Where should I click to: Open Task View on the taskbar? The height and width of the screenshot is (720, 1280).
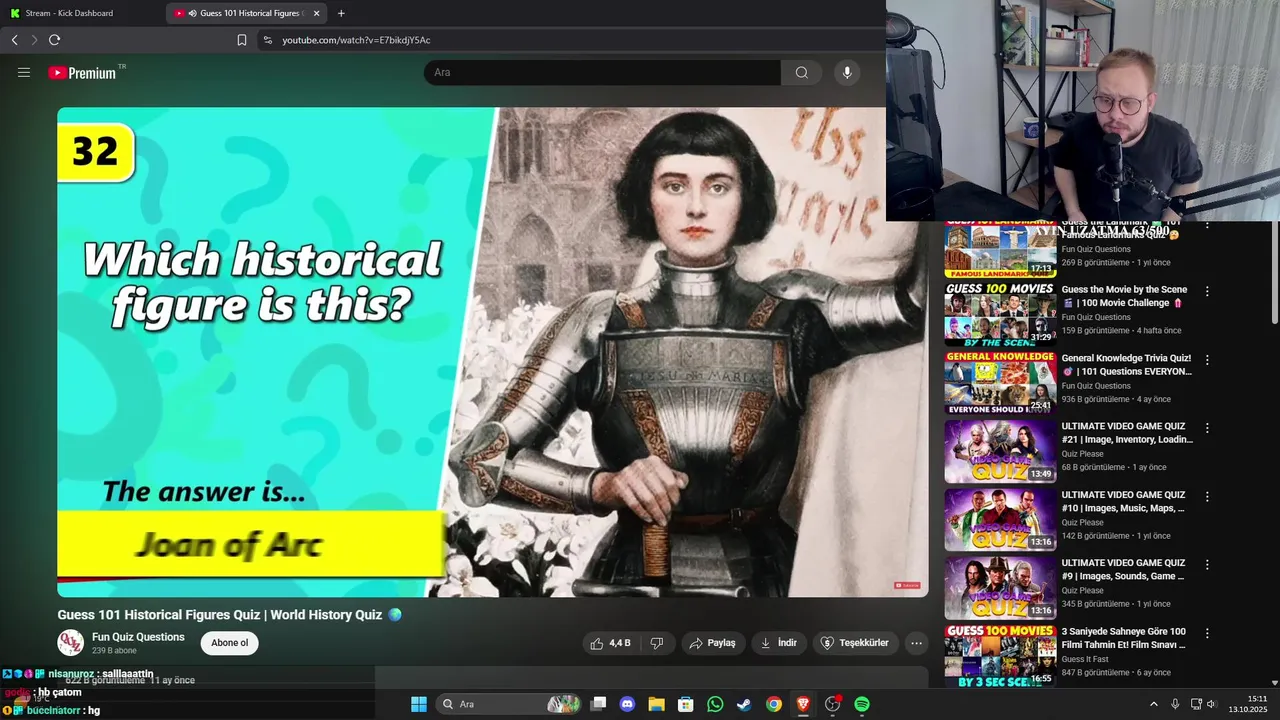pyautogui.click(x=598, y=704)
